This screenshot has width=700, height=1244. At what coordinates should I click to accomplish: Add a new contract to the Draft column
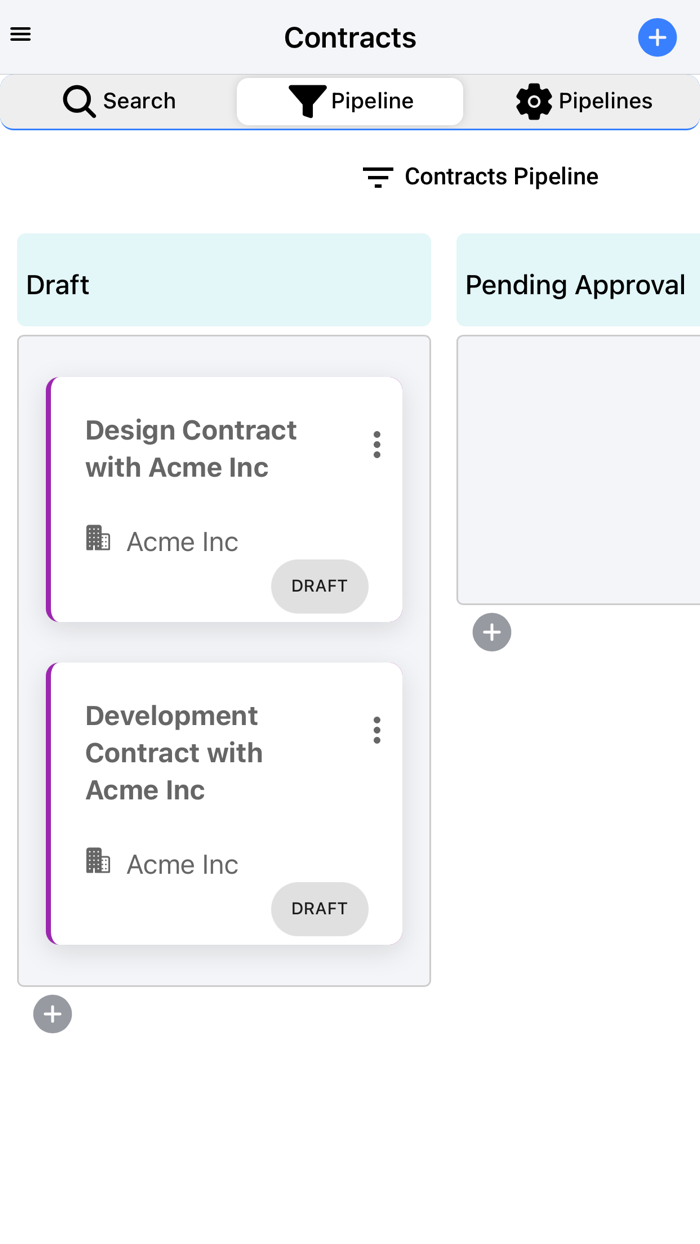52,1014
